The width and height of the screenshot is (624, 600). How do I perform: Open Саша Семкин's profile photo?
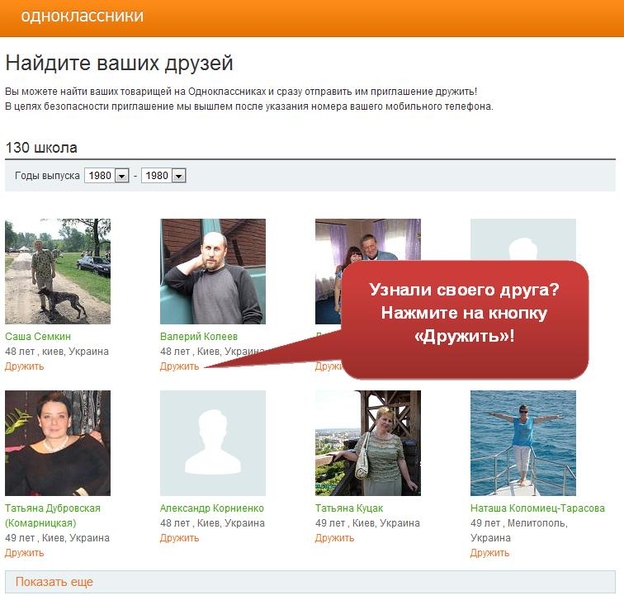(x=57, y=271)
